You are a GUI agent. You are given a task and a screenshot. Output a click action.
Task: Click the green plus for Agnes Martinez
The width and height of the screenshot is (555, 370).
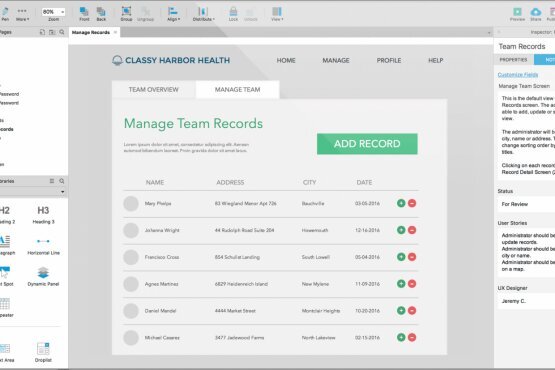401,284
